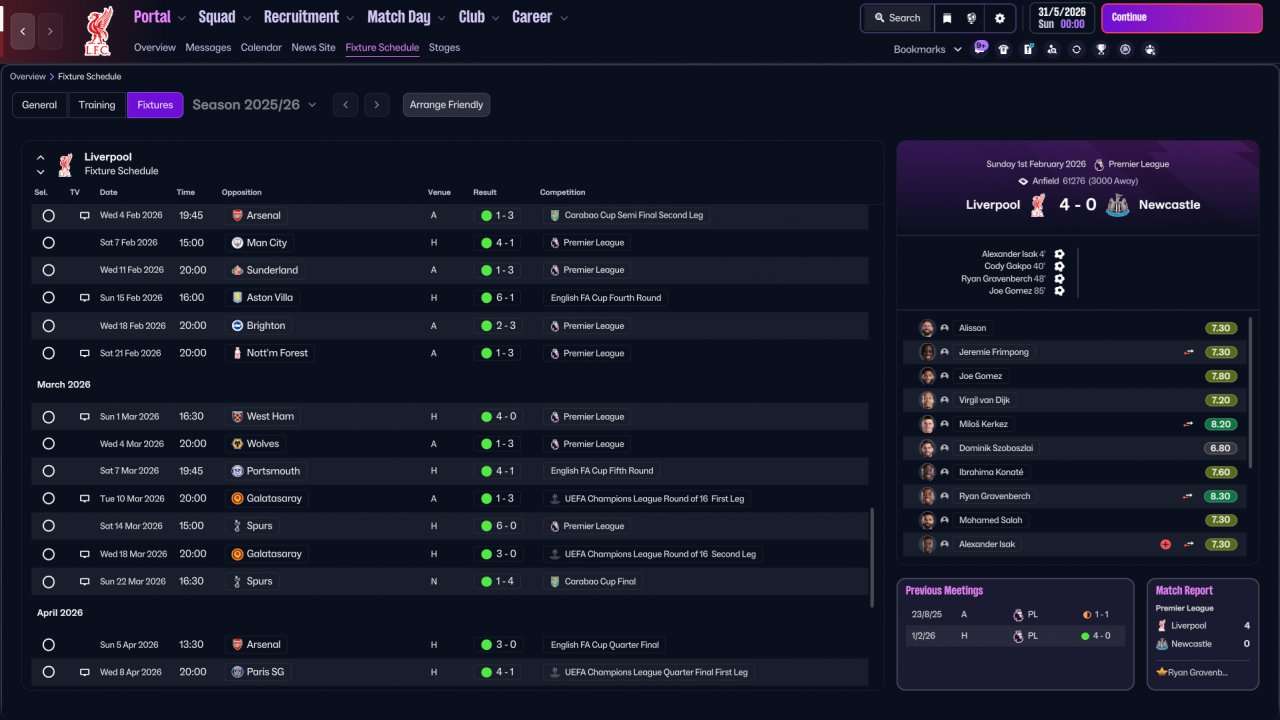
Task: Click the Arrange Friendly button
Action: 446,105
